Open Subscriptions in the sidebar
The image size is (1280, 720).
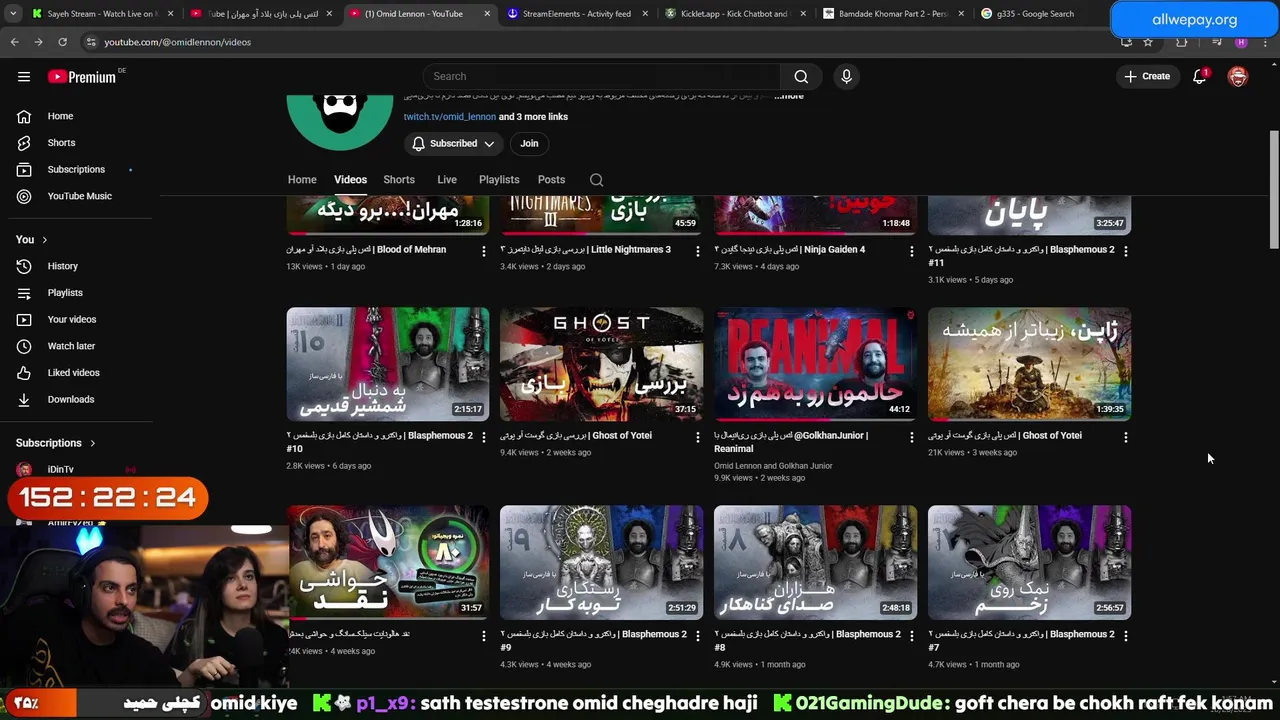(x=75, y=169)
